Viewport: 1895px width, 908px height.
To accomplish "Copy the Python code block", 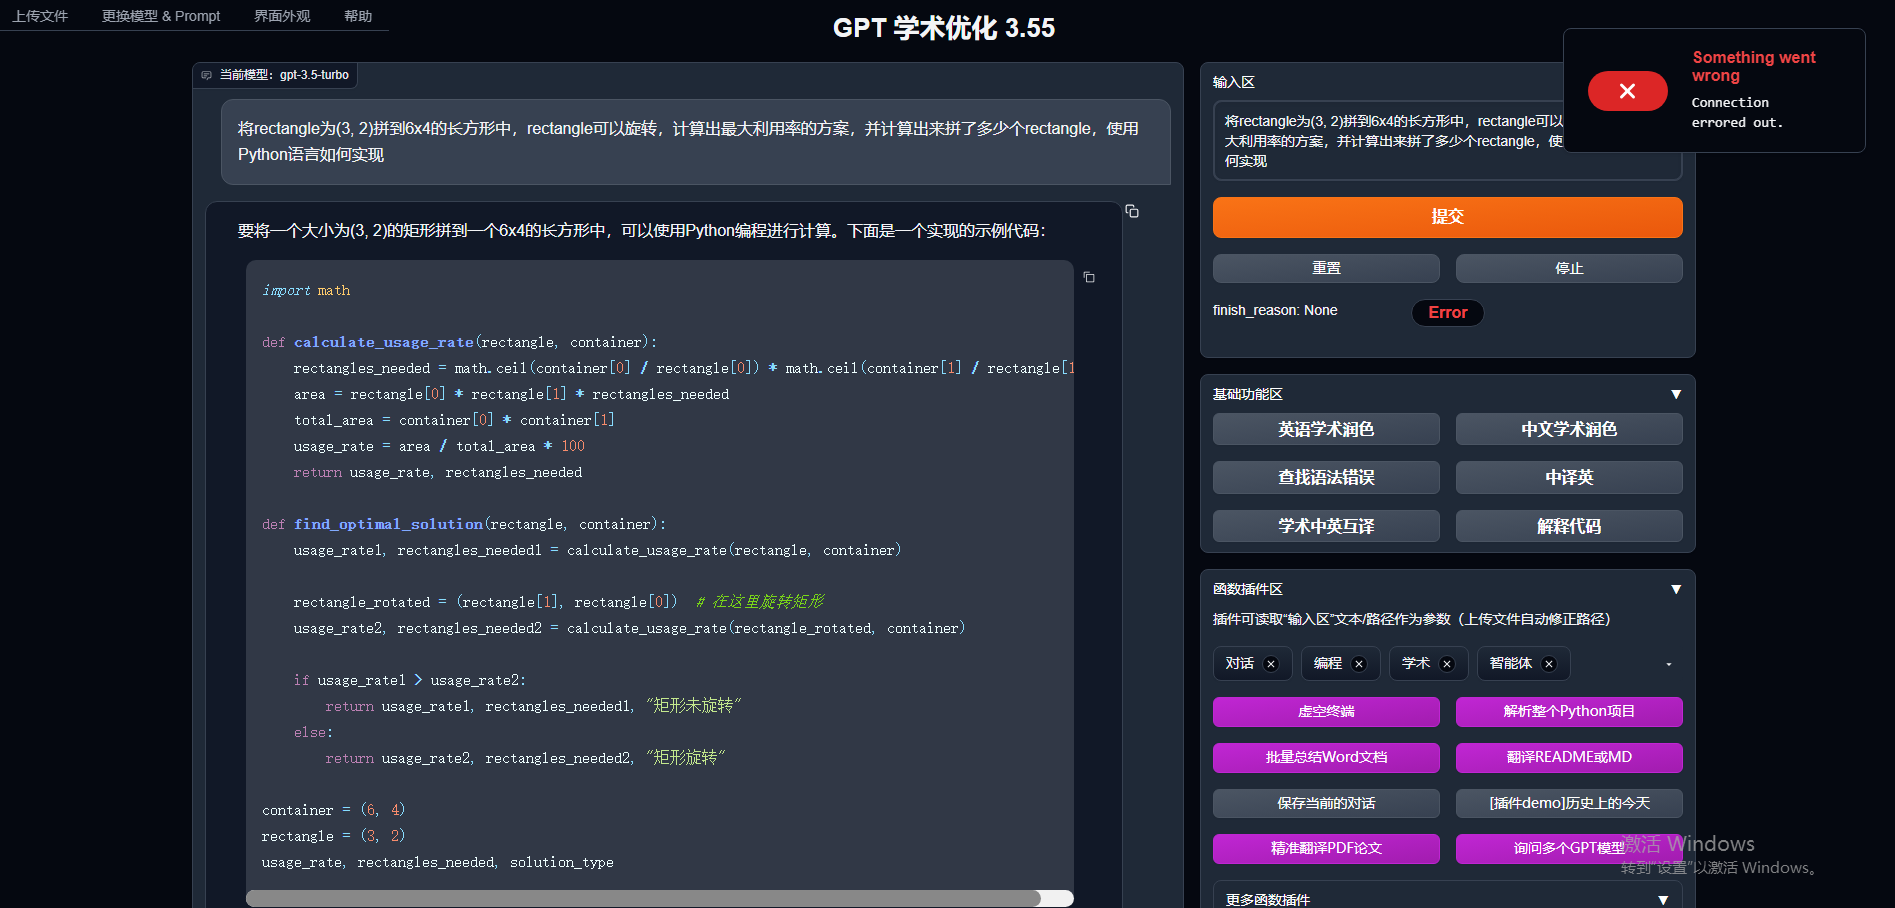I will click(1089, 277).
